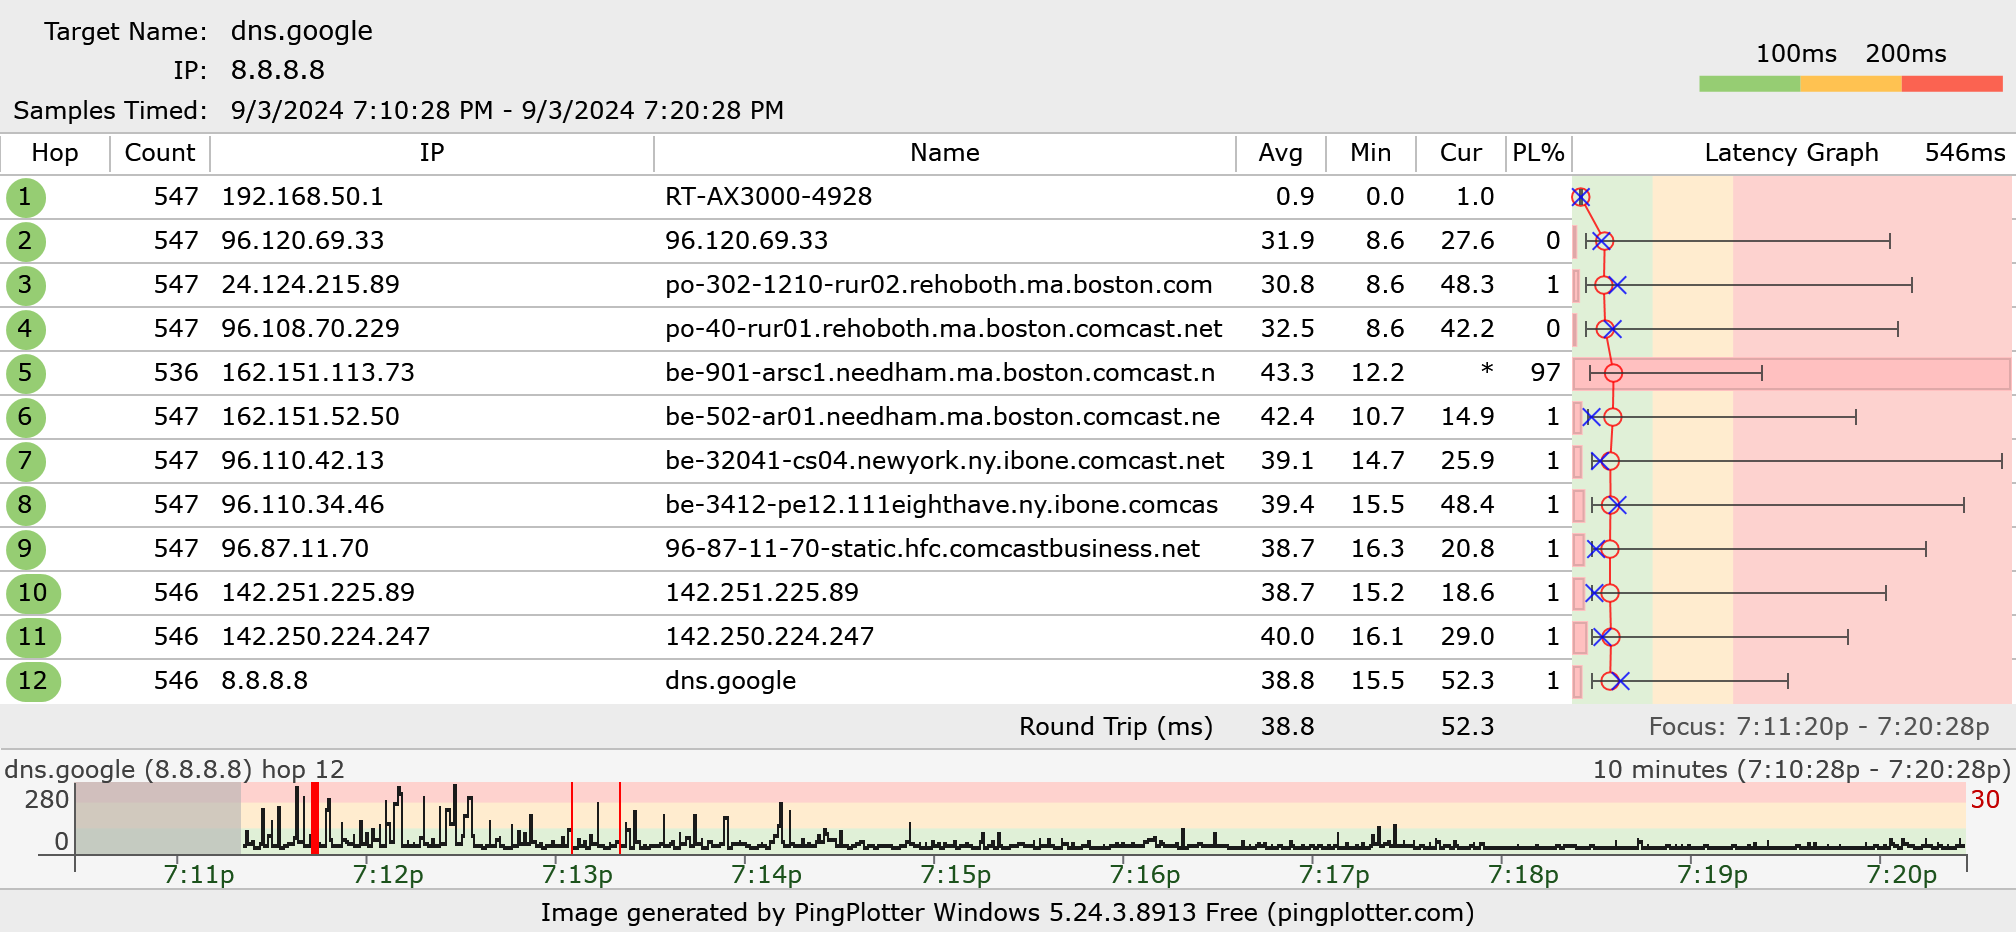Screen dimensions: 2016x932
Task: Click dns.google name in hop 12 row
Action: pyautogui.click(x=731, y=681)
